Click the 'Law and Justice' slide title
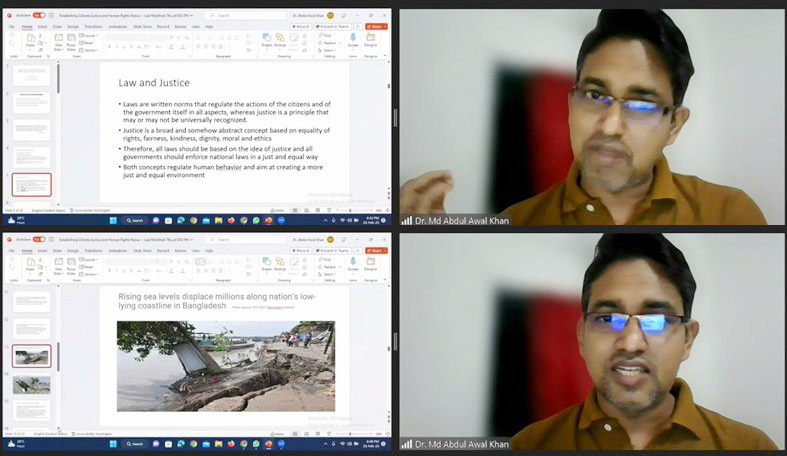Screen dimensions: 787x456 pyautogui.click(x=154, y=83)
